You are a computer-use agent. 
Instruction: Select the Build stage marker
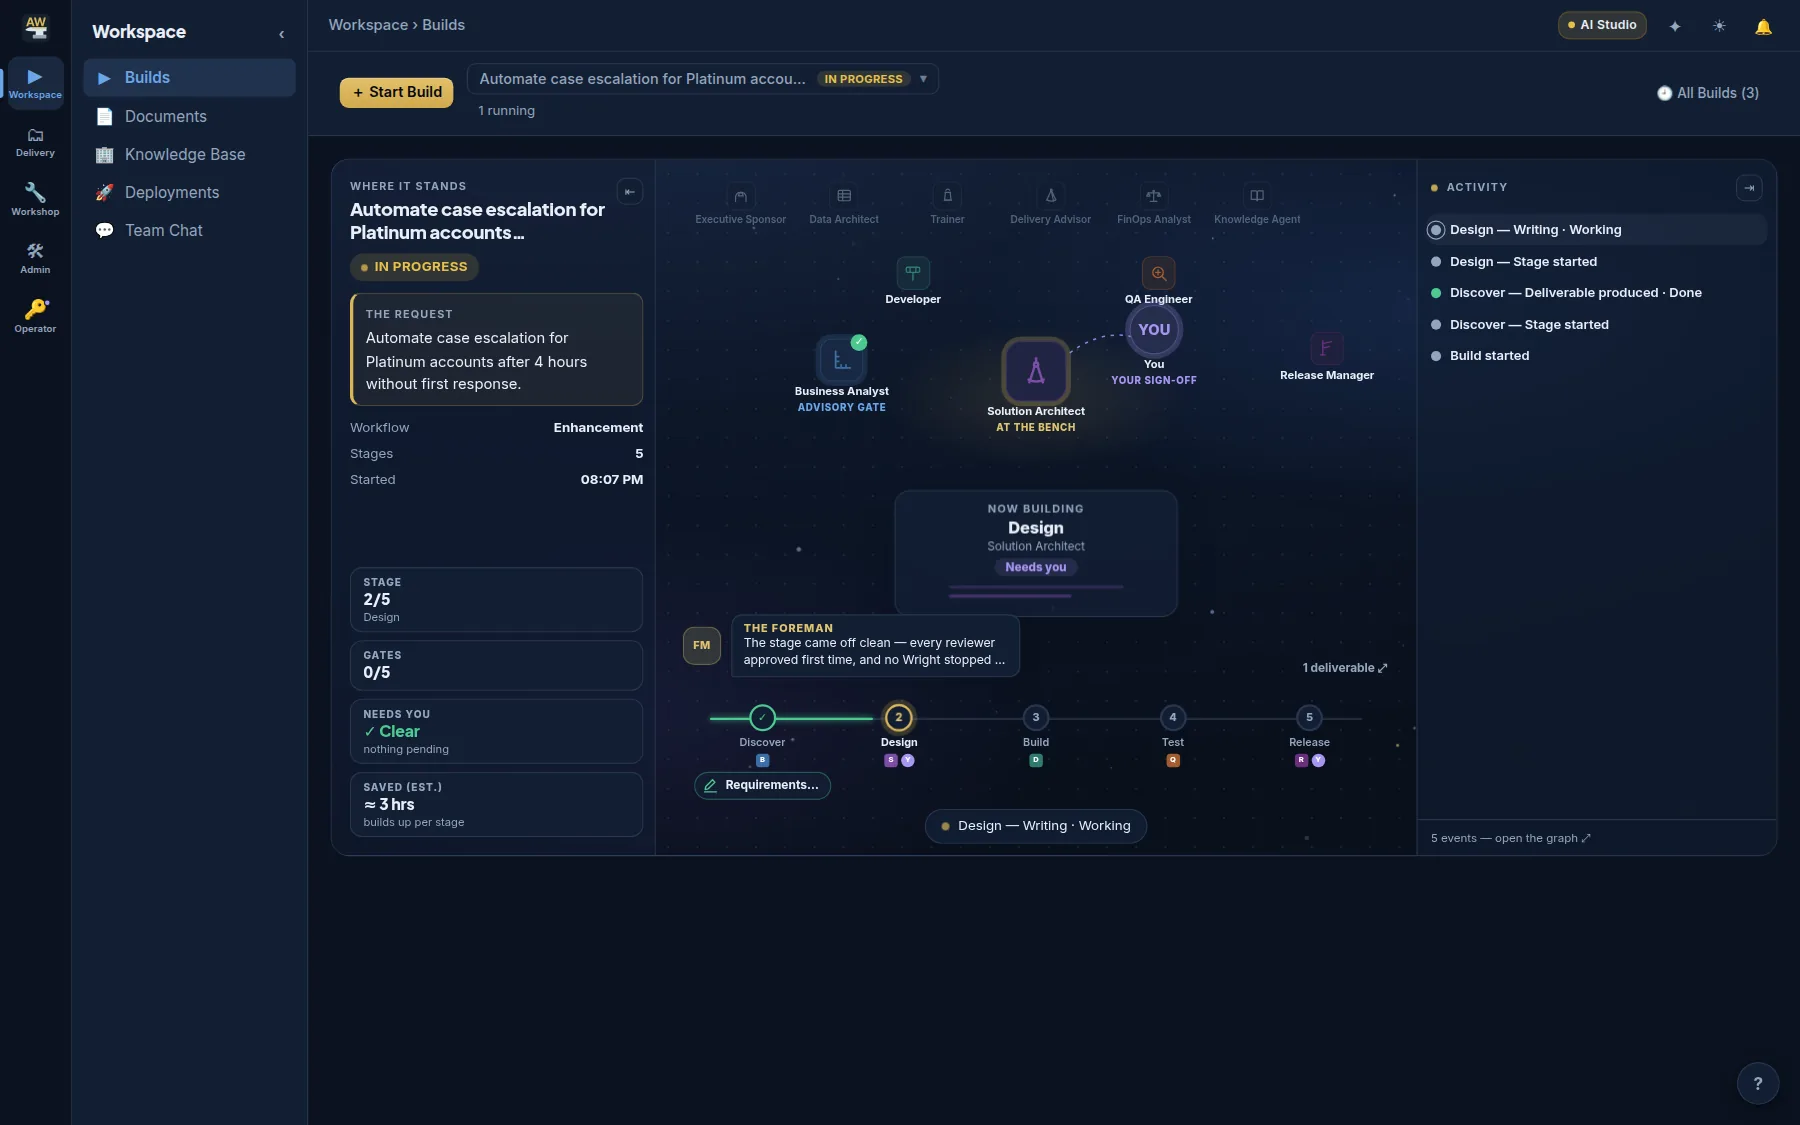pyautogui.click(x=1036, y=718)
